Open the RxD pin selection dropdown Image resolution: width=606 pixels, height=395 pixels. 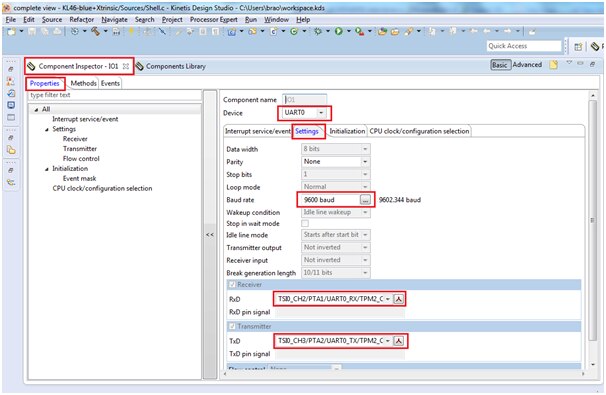pyautogui.click(x=388, y=299)
